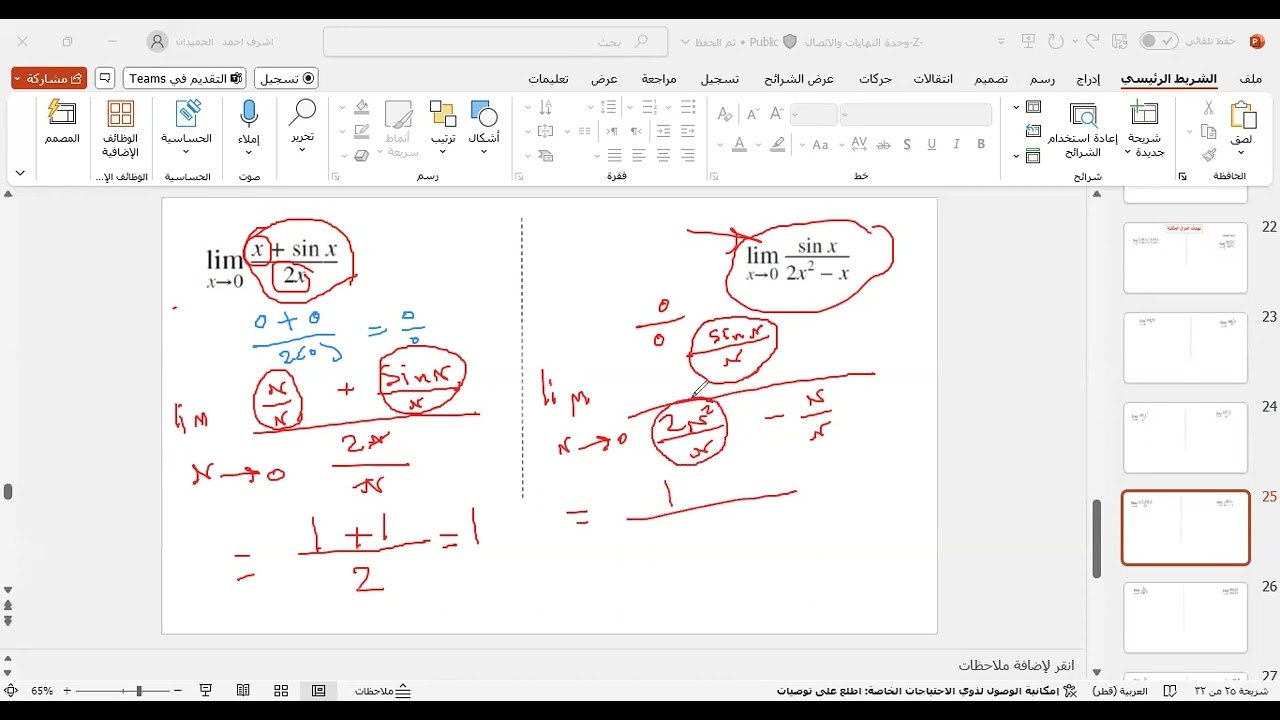Screen dimensions: 1280x720
Task: Click the Save icon in title bar
Action: [x=1120, y=41]
